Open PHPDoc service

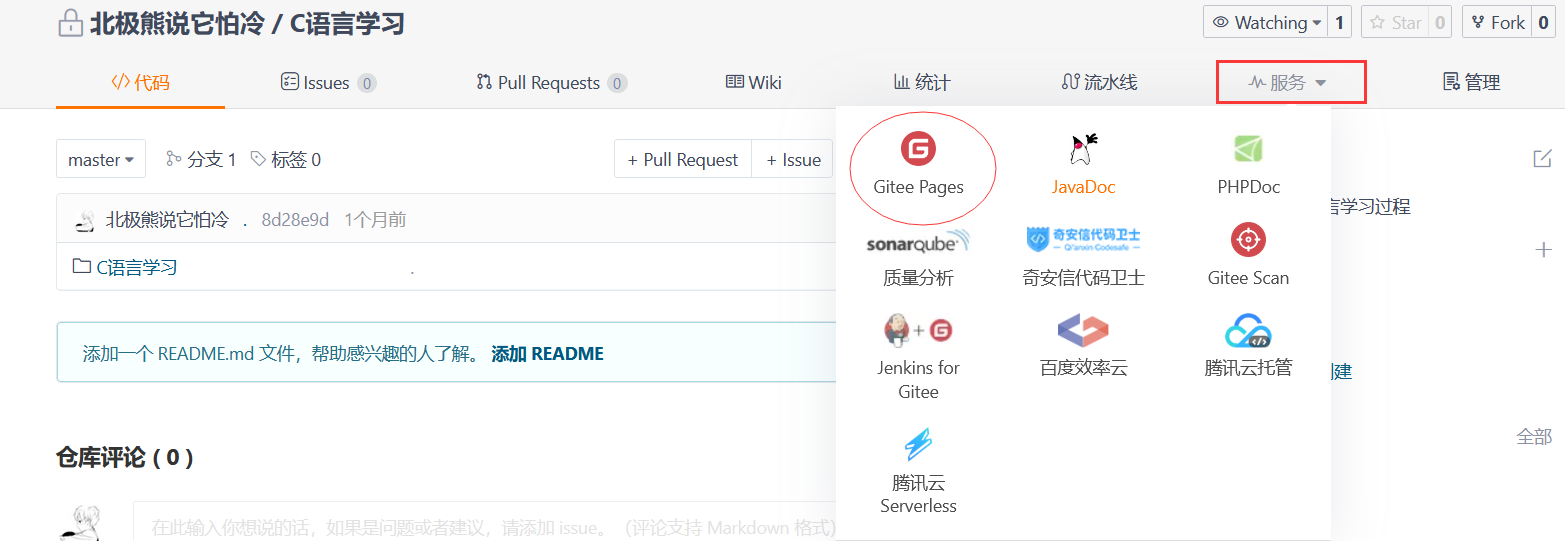click(1248, 165)
